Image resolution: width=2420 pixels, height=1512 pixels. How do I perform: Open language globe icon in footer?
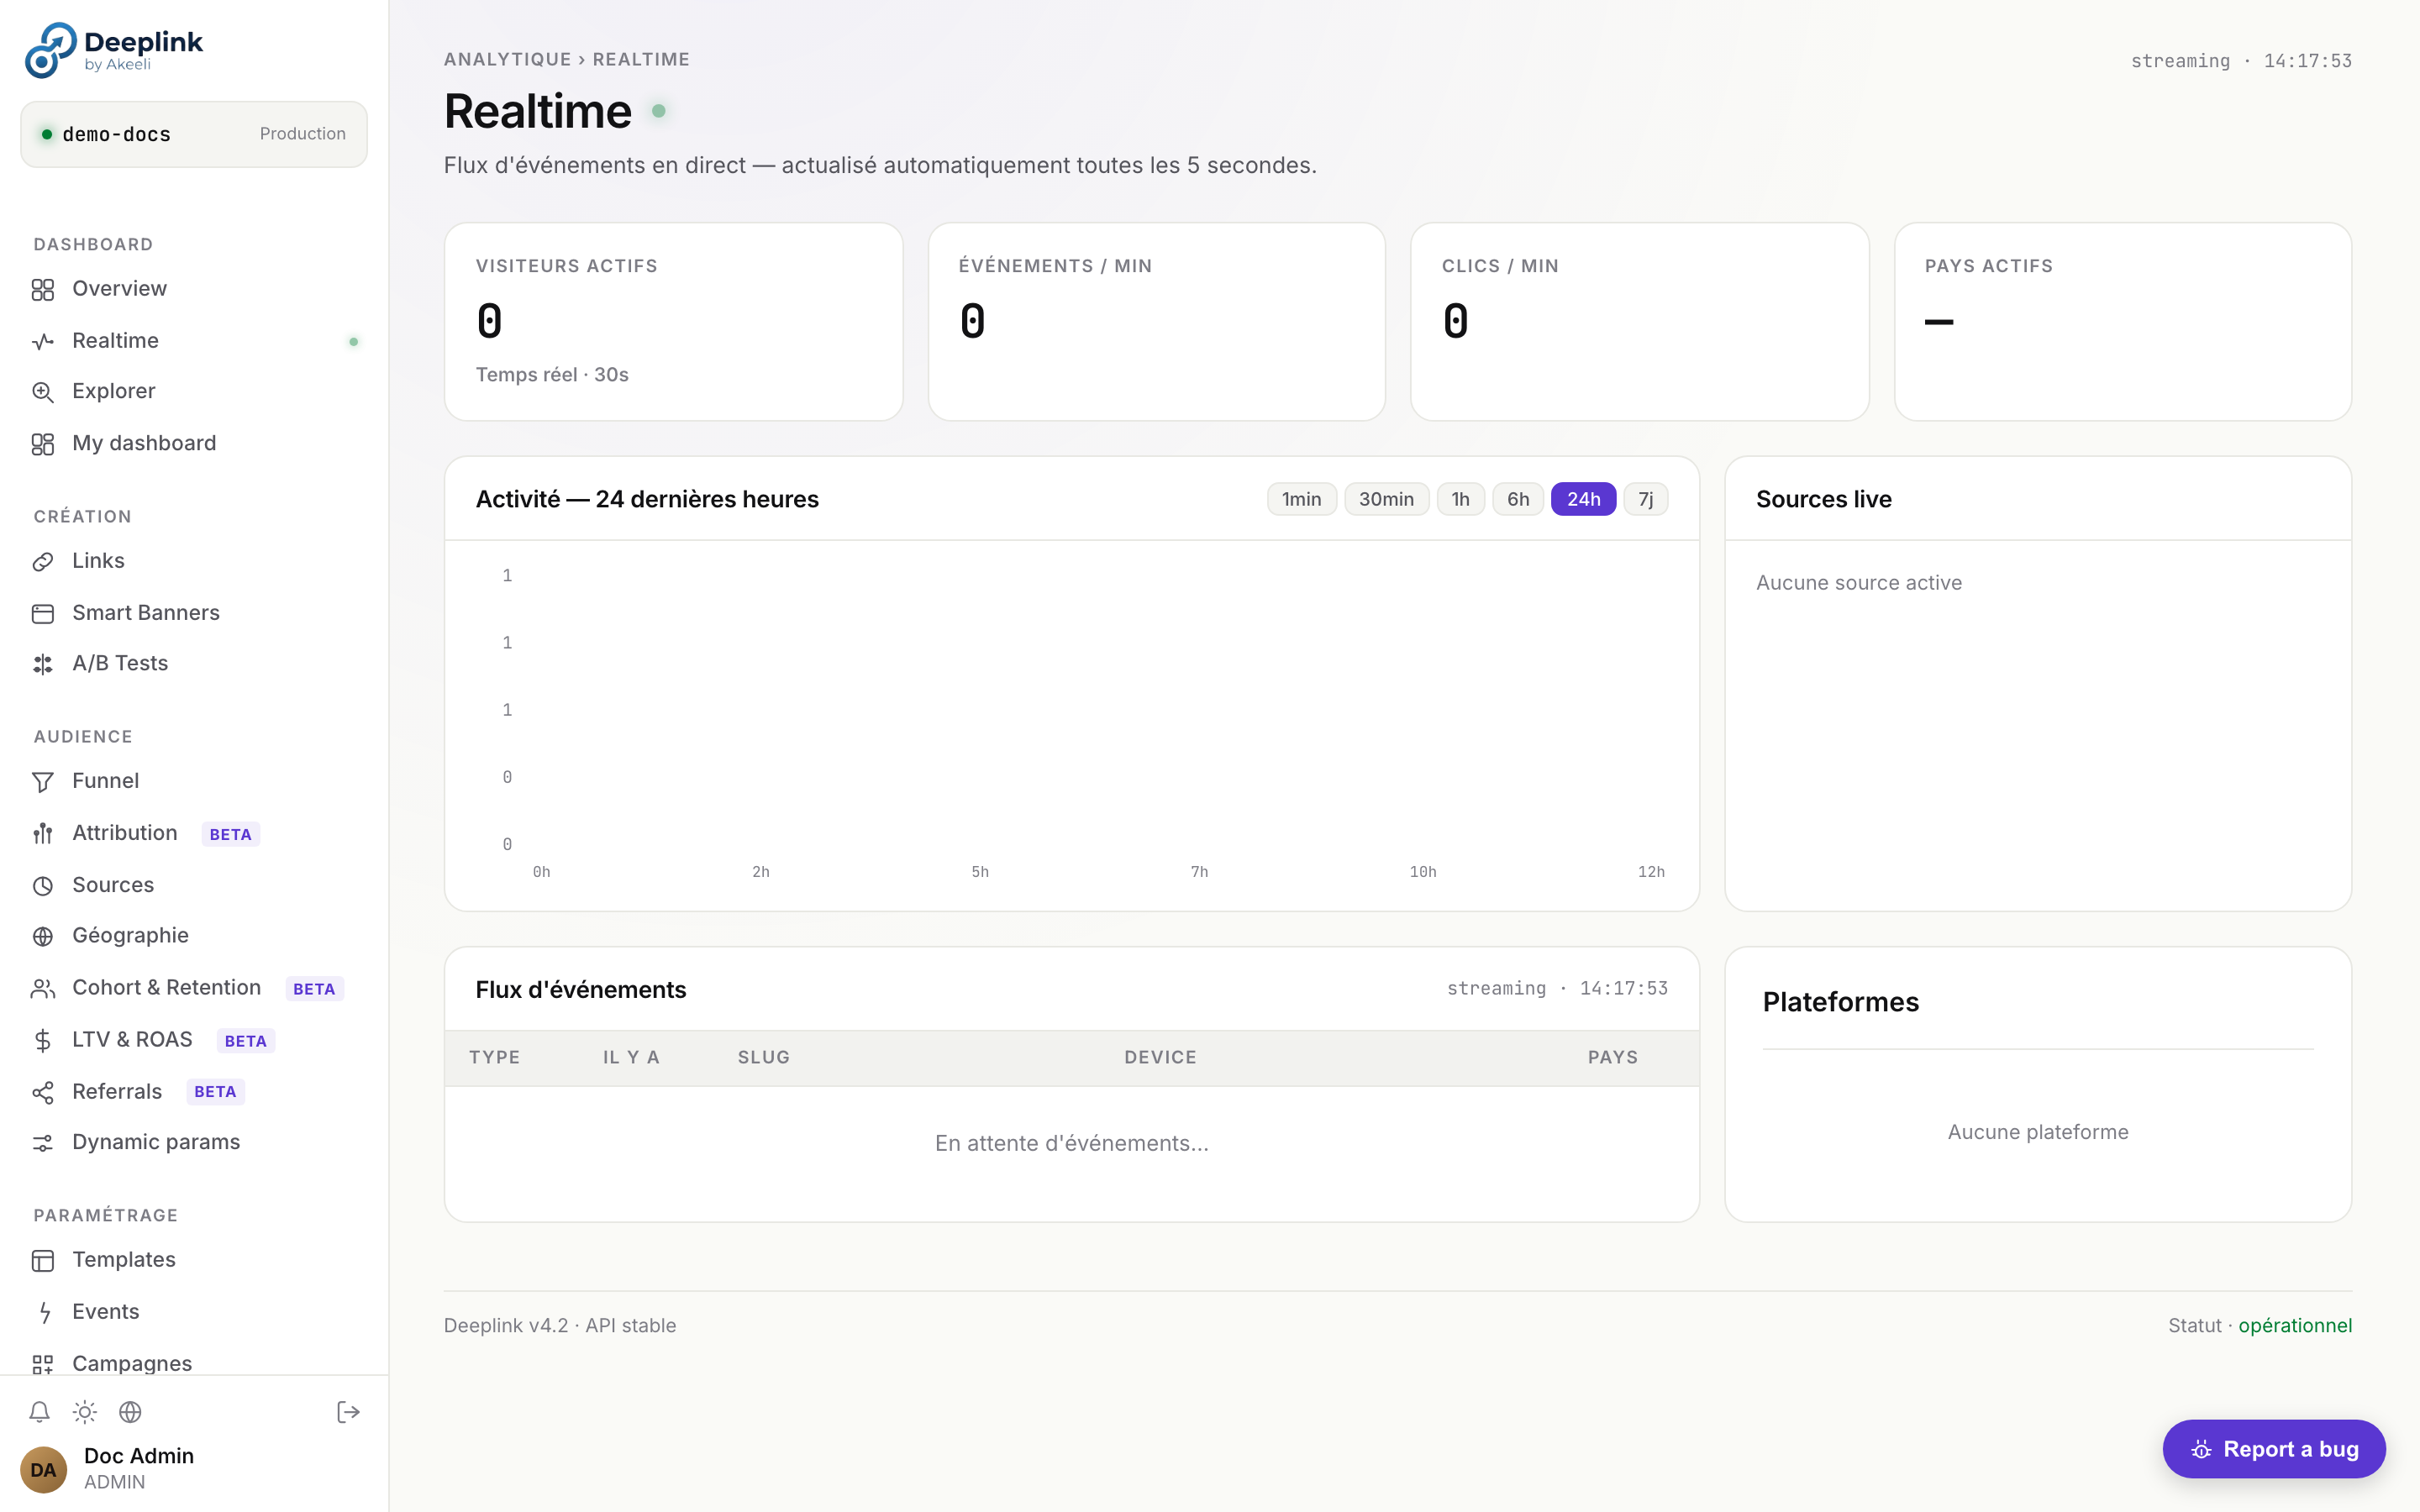130,1412
